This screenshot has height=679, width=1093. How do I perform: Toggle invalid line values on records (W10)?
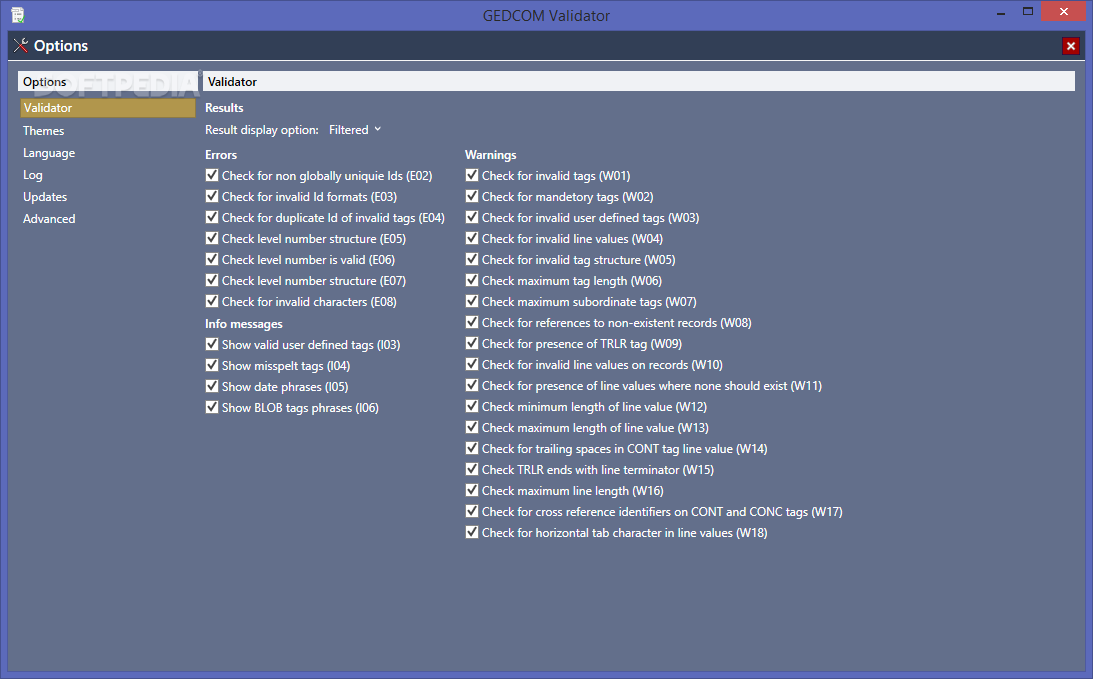(472, 363)
